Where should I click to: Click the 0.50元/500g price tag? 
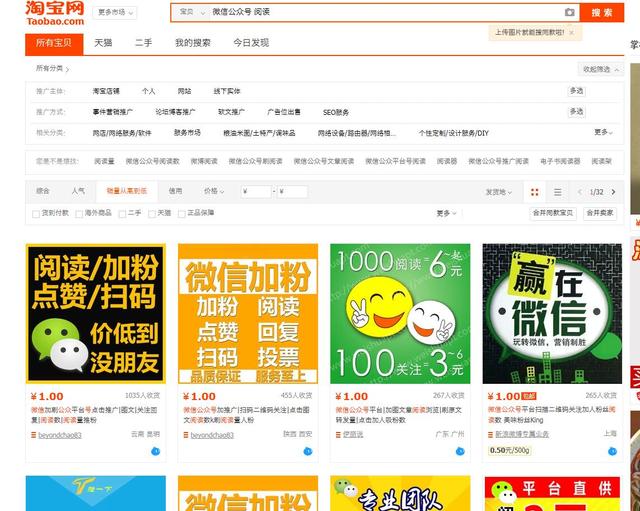click(x=510, y=451)
